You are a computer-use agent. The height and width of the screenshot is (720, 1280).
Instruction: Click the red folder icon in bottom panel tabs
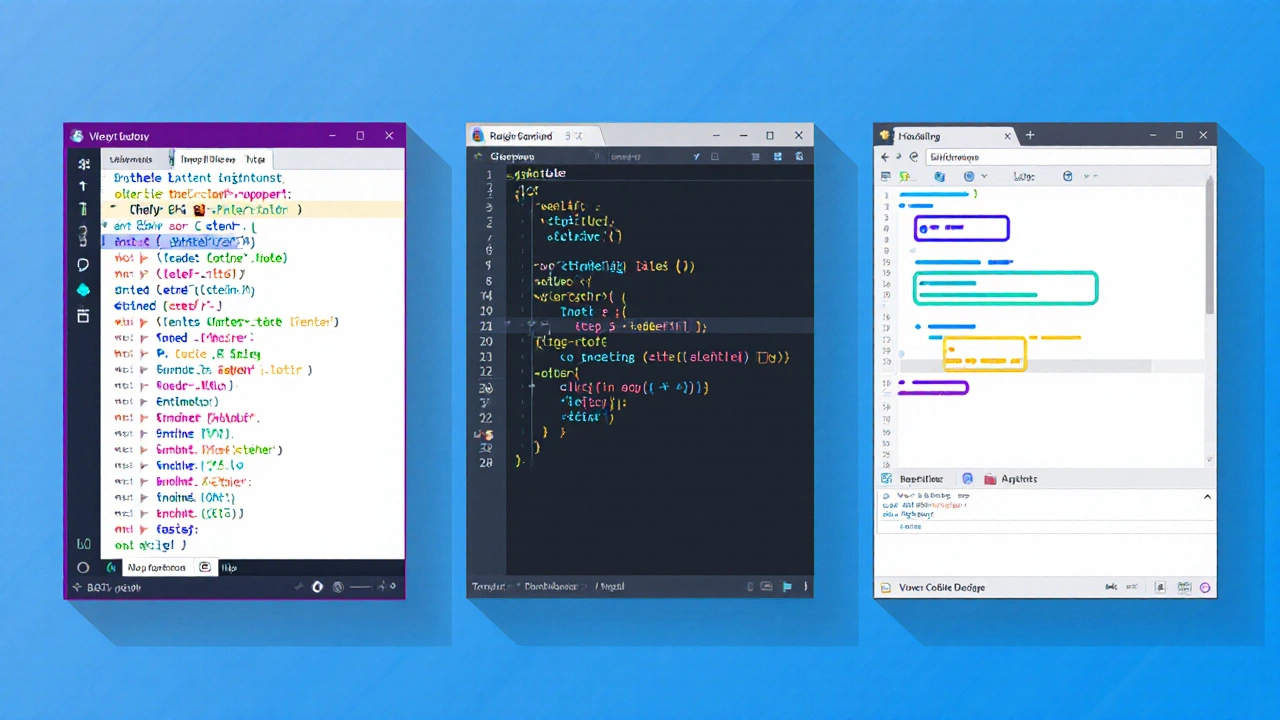[990, 479]
